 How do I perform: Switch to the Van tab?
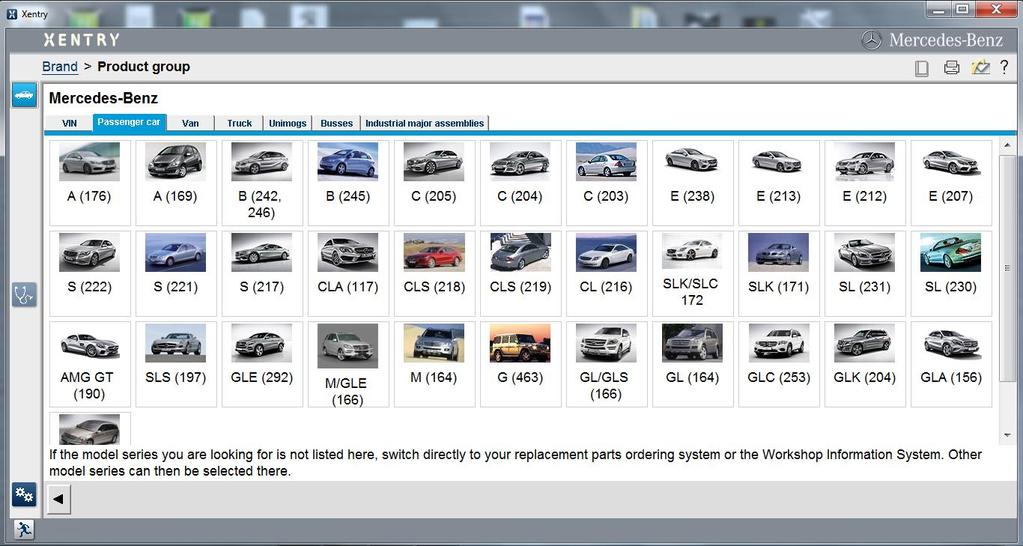click(x=191, y=123)
